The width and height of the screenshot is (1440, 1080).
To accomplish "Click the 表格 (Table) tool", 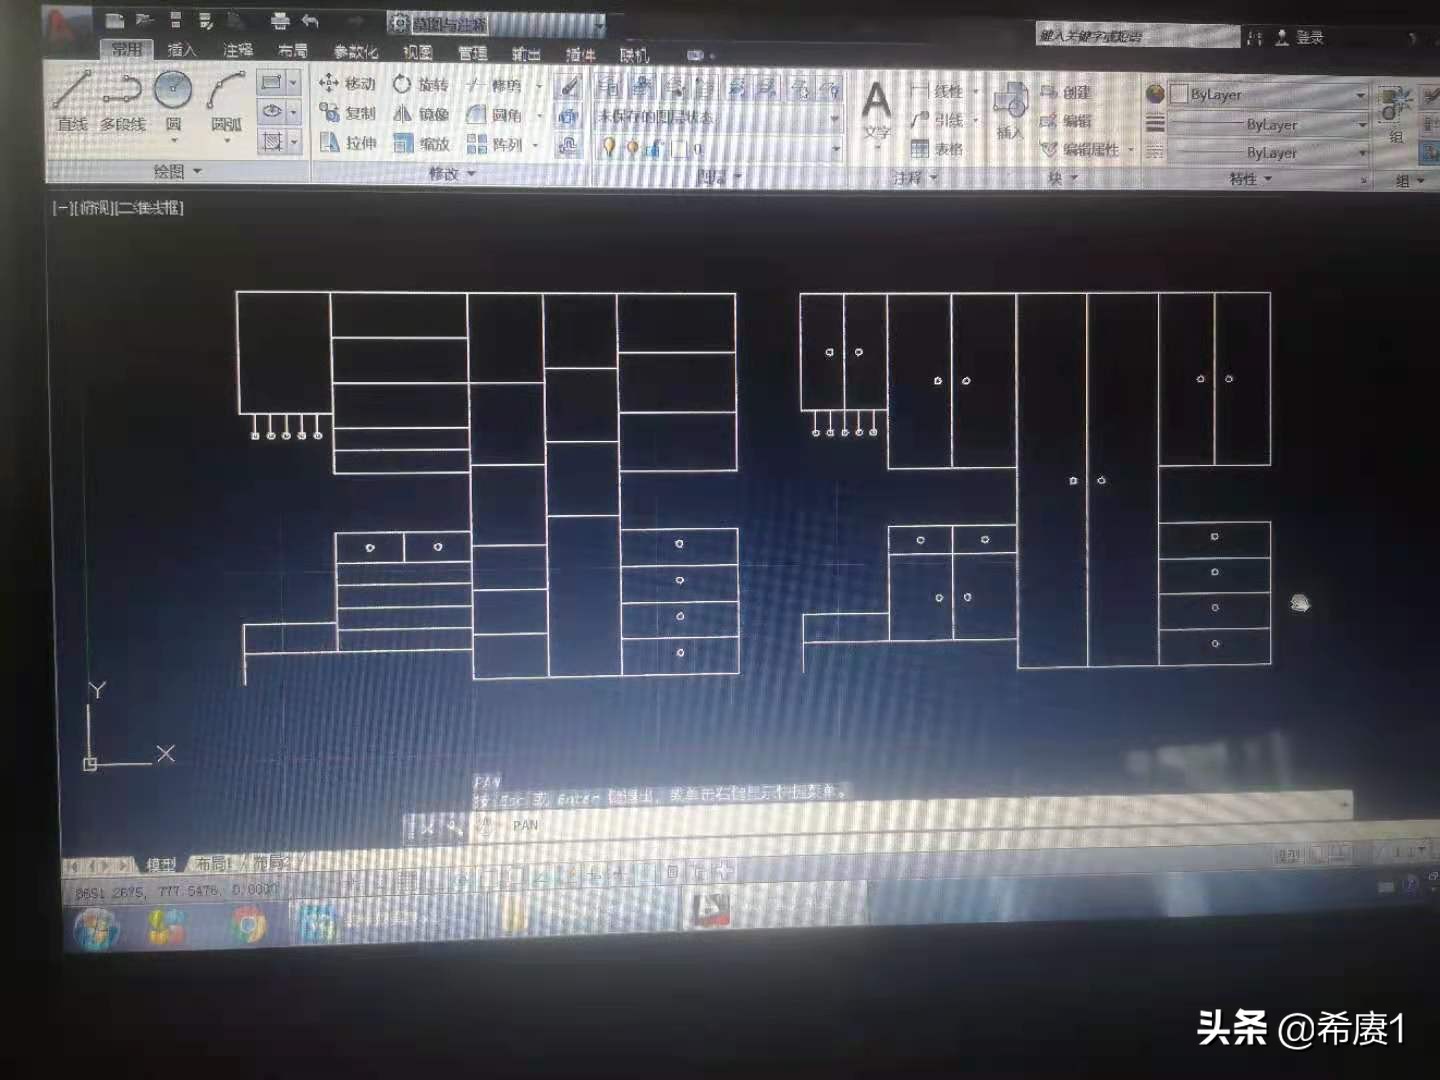I will click(938, 150).
